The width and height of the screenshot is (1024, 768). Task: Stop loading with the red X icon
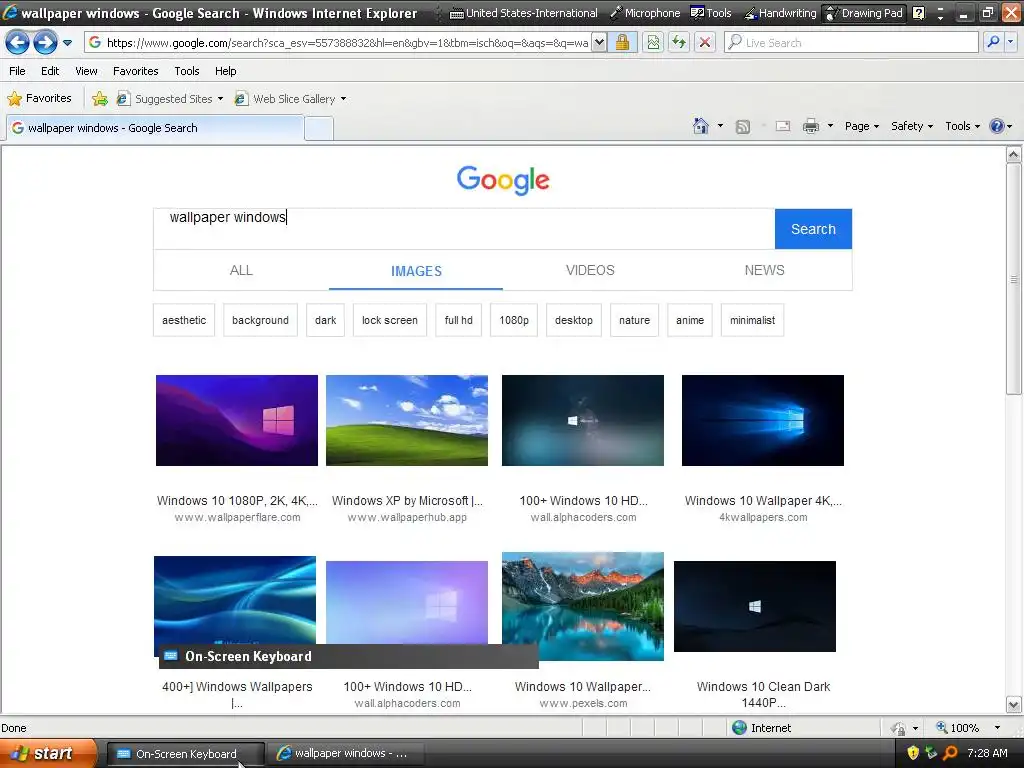click(x=705, y=43)
